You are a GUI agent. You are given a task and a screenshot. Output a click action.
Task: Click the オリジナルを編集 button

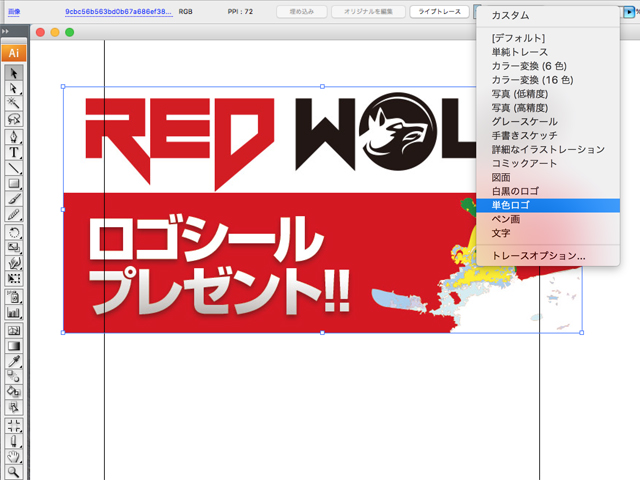click(x=368, y=12)
